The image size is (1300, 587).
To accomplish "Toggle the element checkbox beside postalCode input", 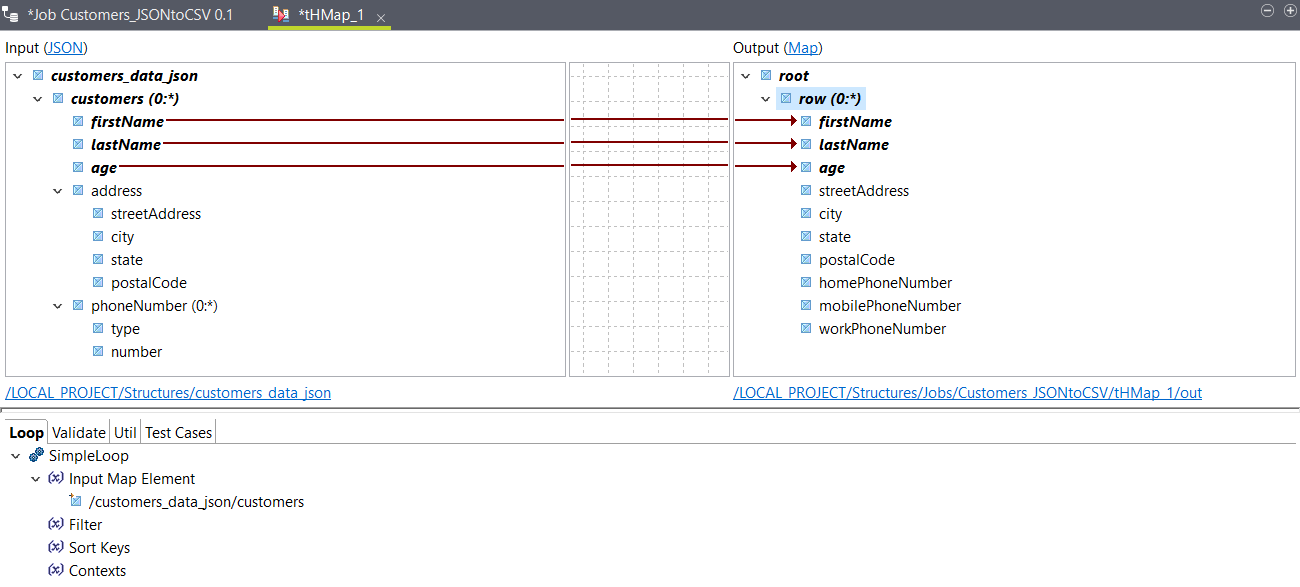I will [x=98, y=282].
